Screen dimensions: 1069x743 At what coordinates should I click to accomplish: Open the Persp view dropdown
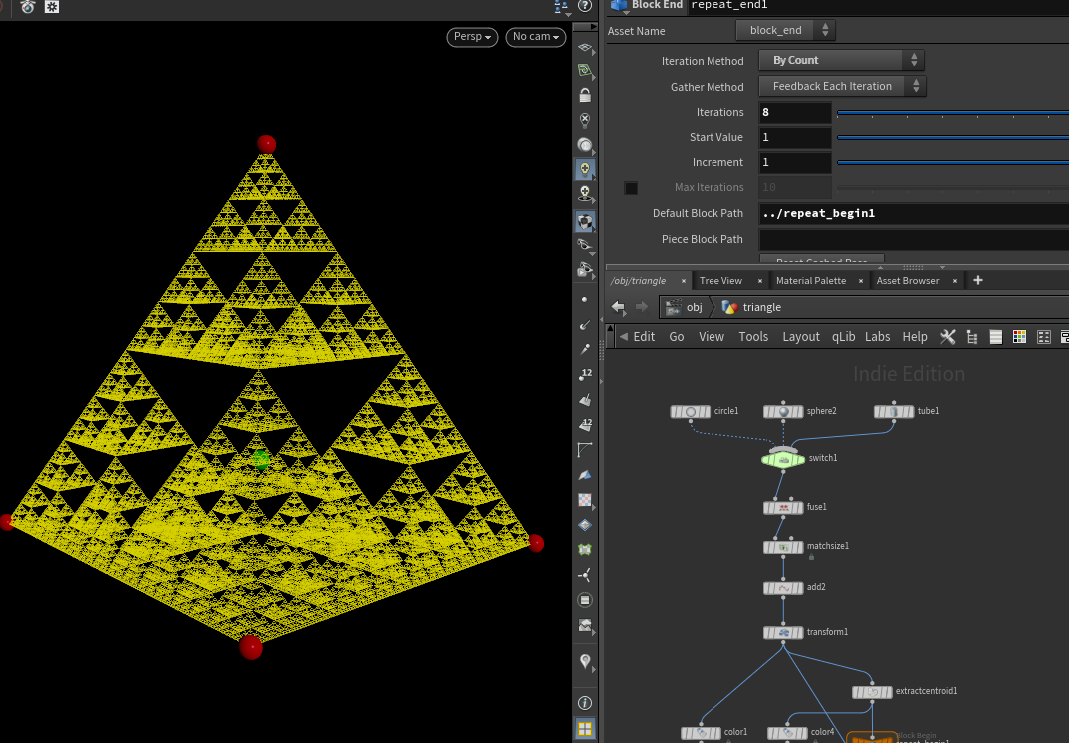coord(473,37)
